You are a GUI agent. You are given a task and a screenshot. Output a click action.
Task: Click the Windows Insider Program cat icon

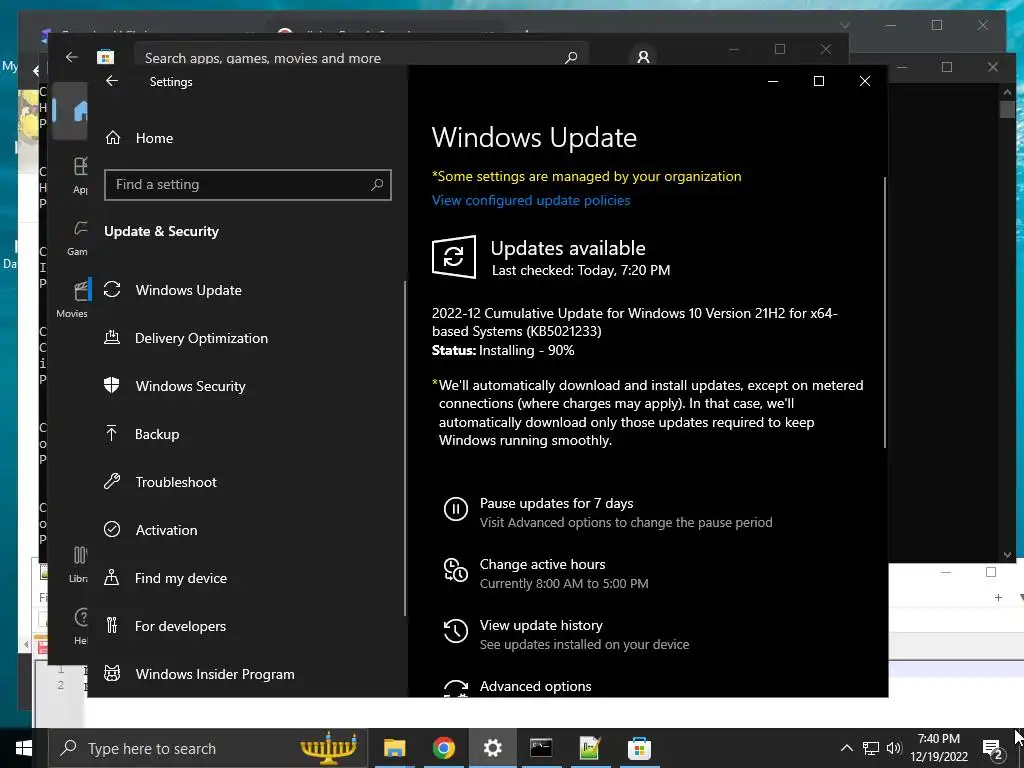(x=112, y=673)
